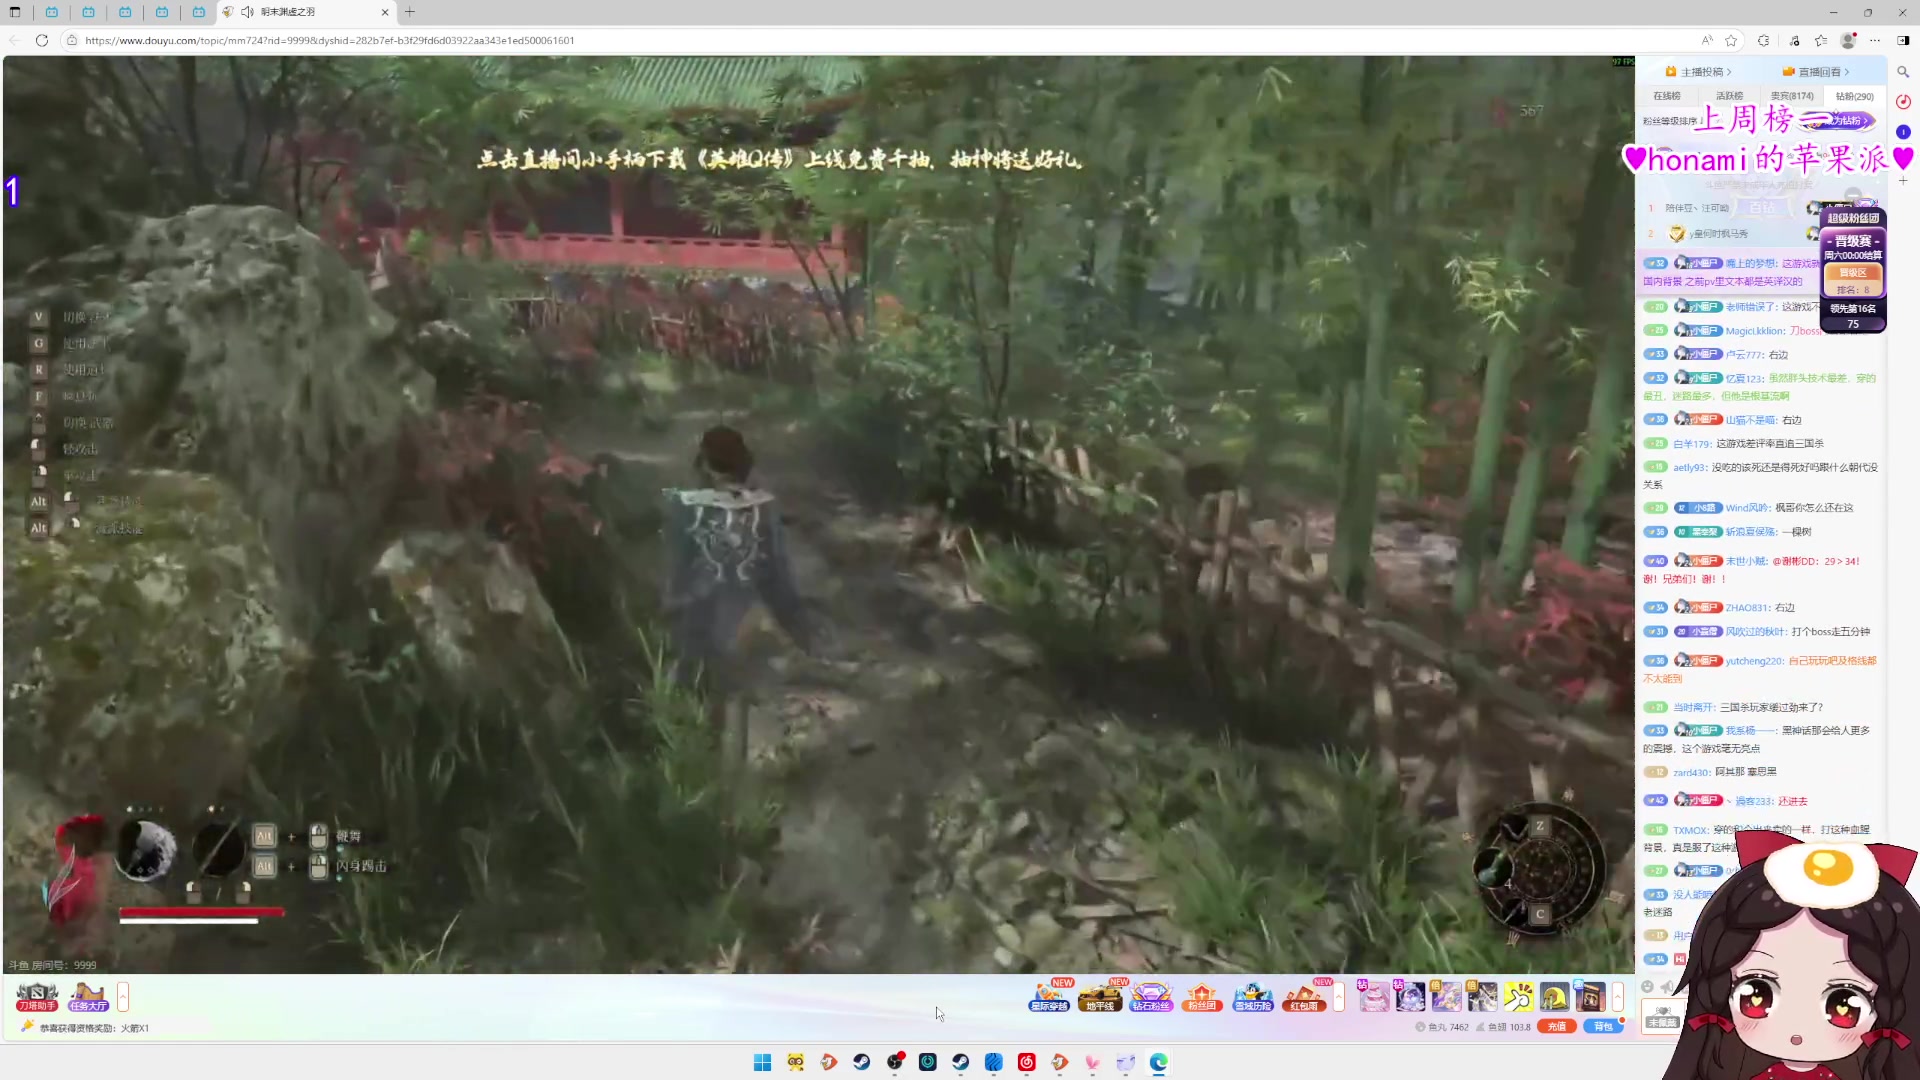
Task: Close the 明末渊虚之羽 tab
Action: (x=385, y=12)
